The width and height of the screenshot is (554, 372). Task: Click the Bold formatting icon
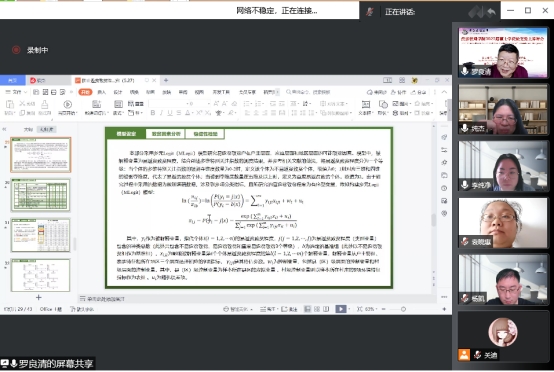[x=153, y=113]
